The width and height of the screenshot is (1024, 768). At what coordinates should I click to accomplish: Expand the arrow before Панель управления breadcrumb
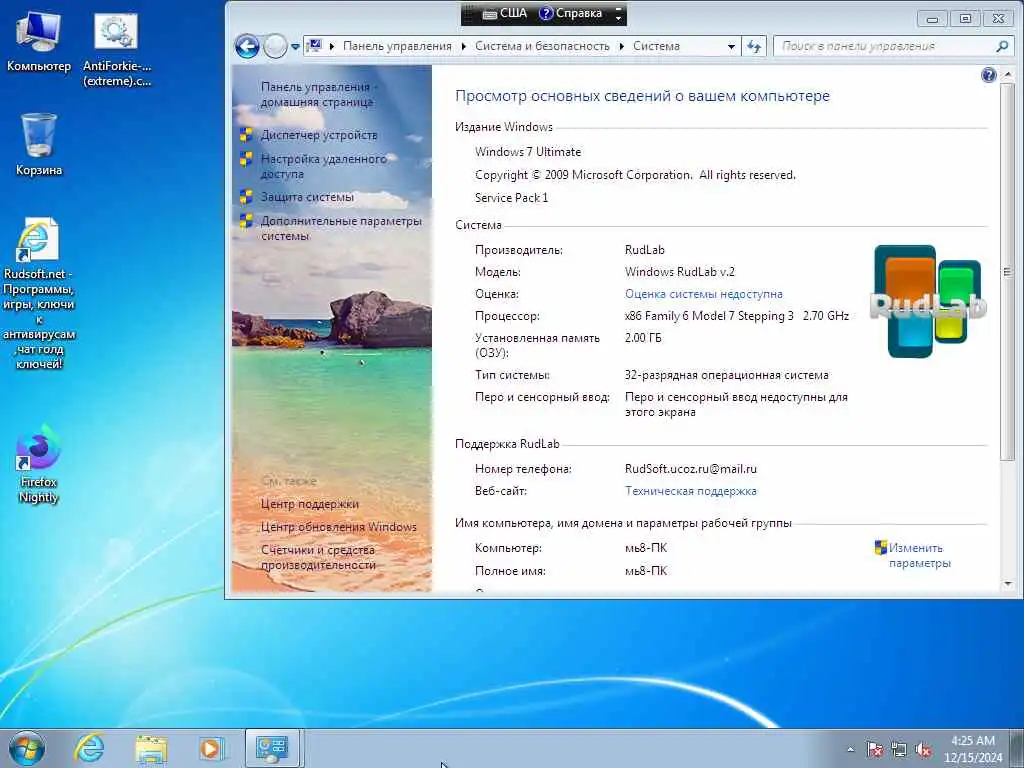point(332,46)
